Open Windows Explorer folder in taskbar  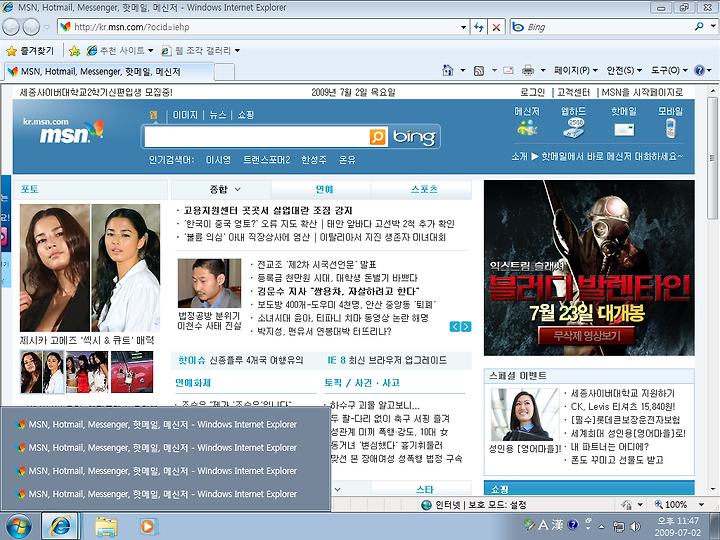[106, 526]
